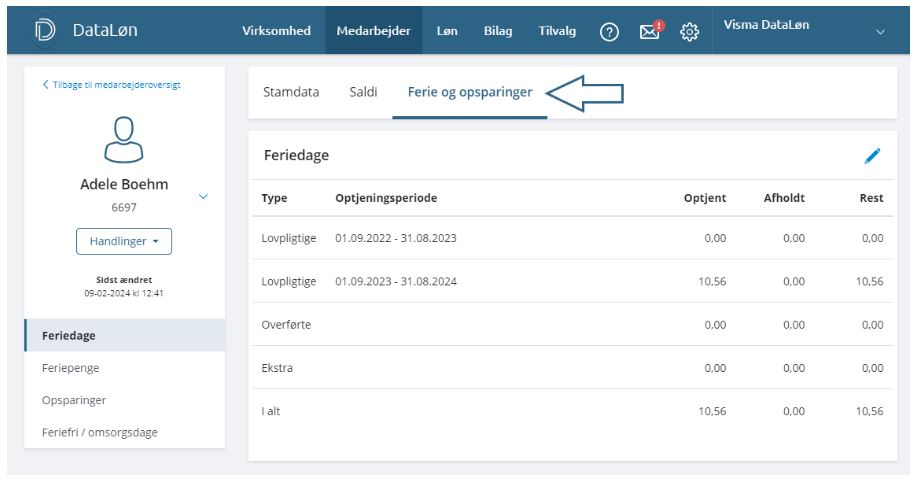The height and width of the screenshot is (487, 924).
Task: Go back via Tilbage til medarbejderoversigt link
Action: pos(111,85)
